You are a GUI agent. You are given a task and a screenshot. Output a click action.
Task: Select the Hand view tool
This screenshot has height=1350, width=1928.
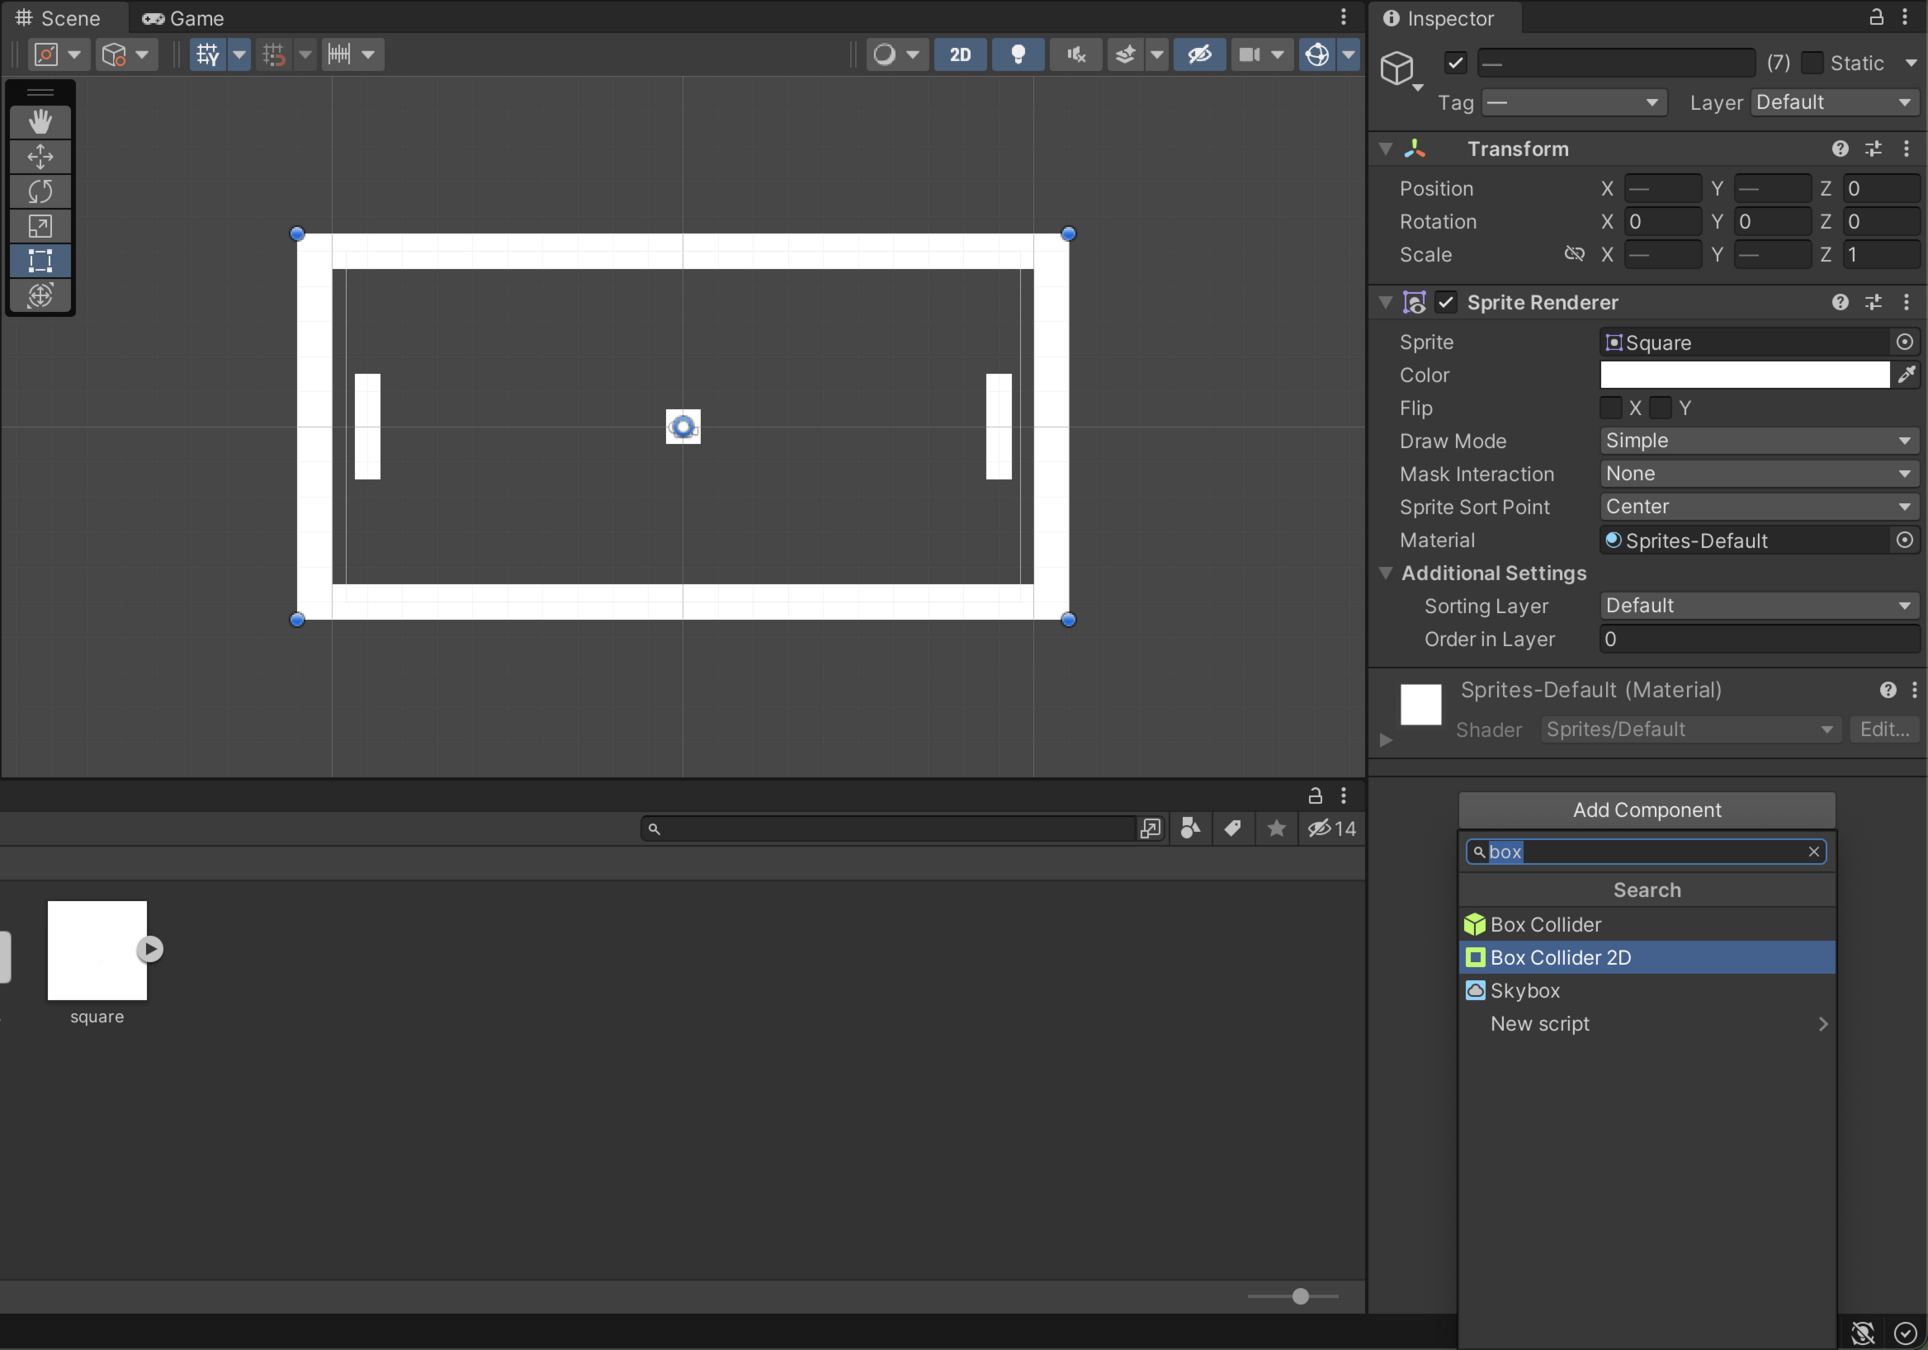(x=40, y=121)
